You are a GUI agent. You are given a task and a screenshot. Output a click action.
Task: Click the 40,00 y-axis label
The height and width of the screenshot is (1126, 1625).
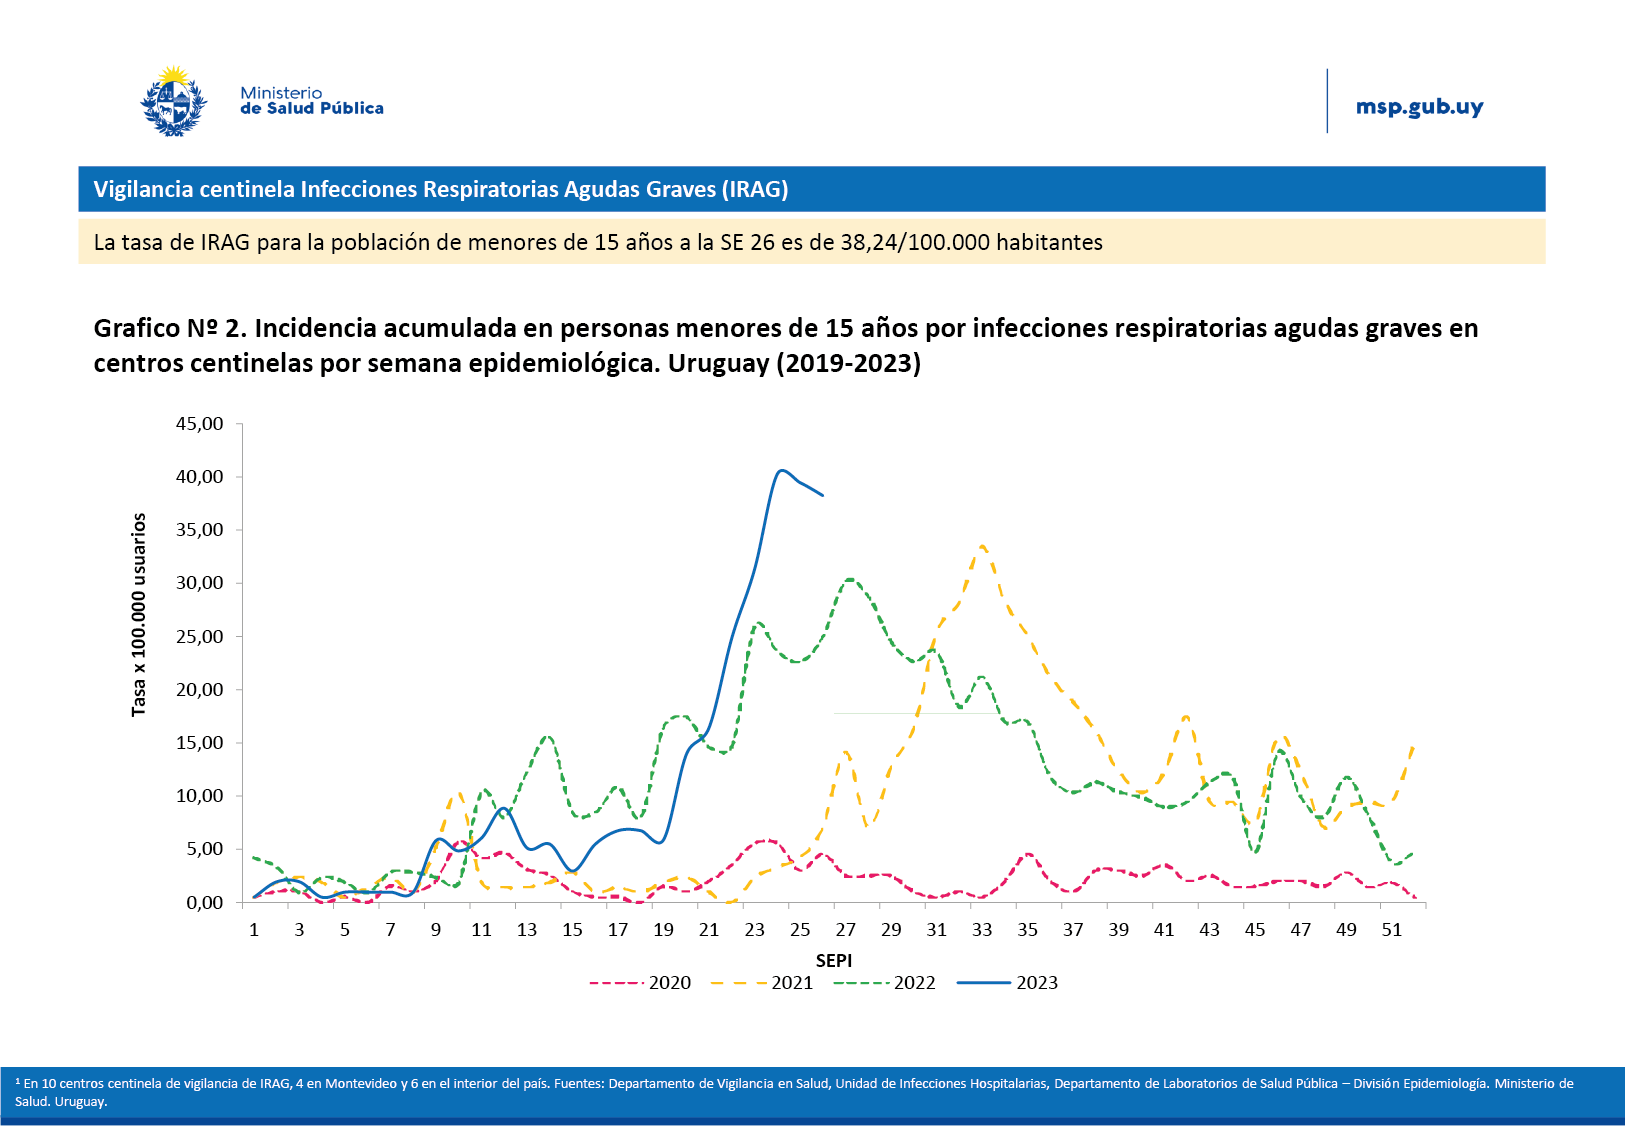pos(200,476)
